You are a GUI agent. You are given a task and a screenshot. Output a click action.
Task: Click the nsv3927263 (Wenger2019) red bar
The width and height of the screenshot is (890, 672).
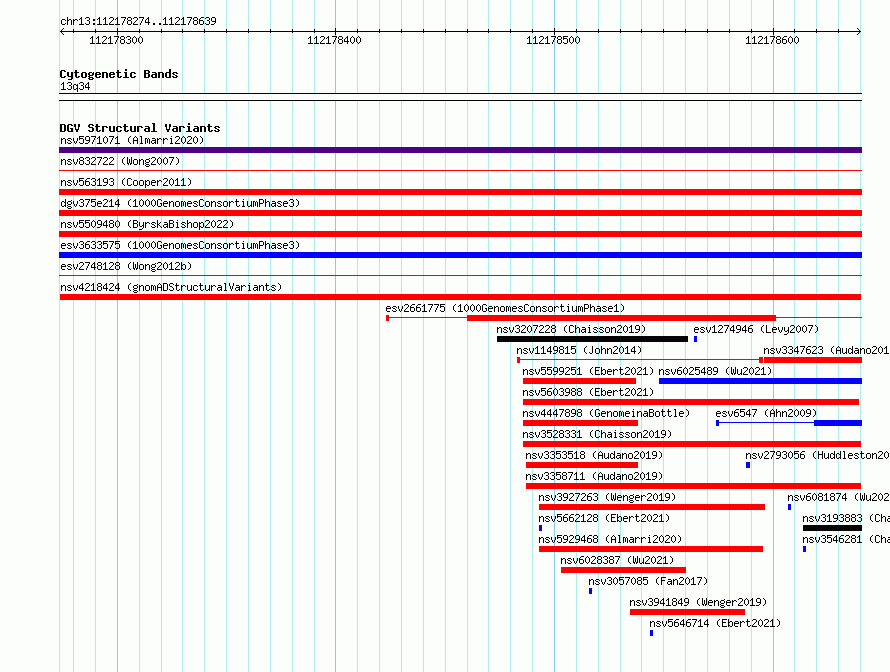(x=652, y=507)
